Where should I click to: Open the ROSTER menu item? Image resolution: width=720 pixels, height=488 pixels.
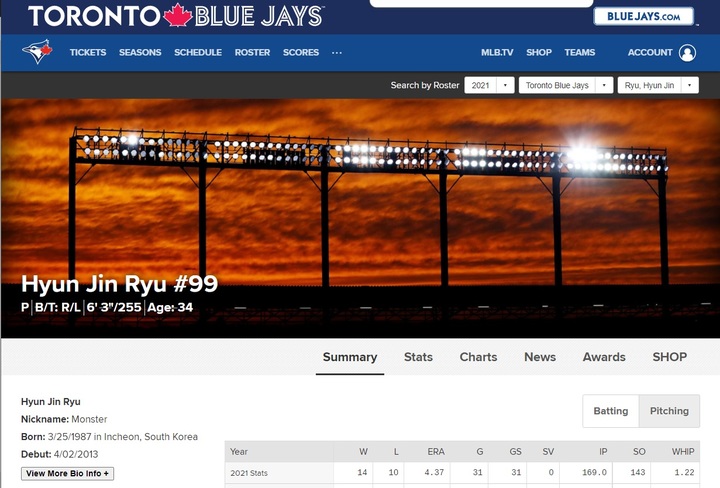tap(252, 52)
